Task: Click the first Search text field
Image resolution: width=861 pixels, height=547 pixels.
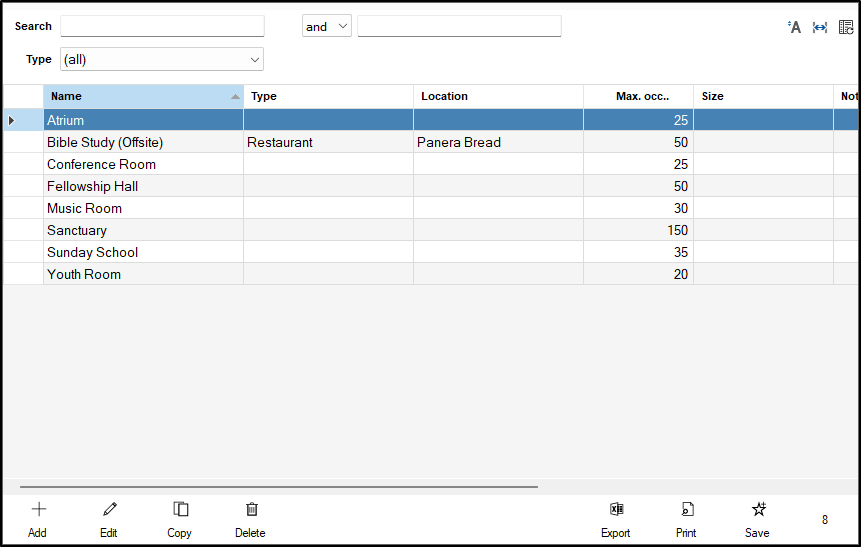Action: [x=162, y=27]
